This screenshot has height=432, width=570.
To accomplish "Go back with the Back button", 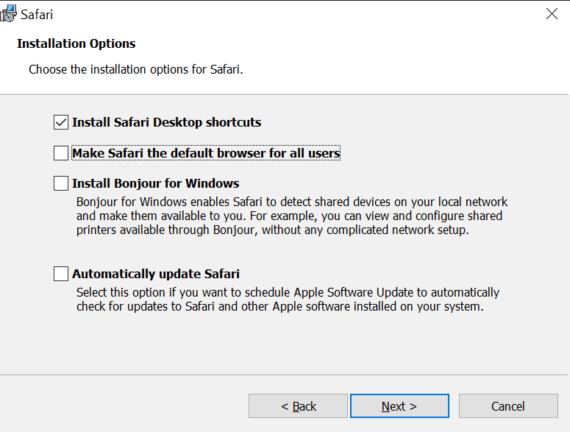I will click(x=298, y=406).
